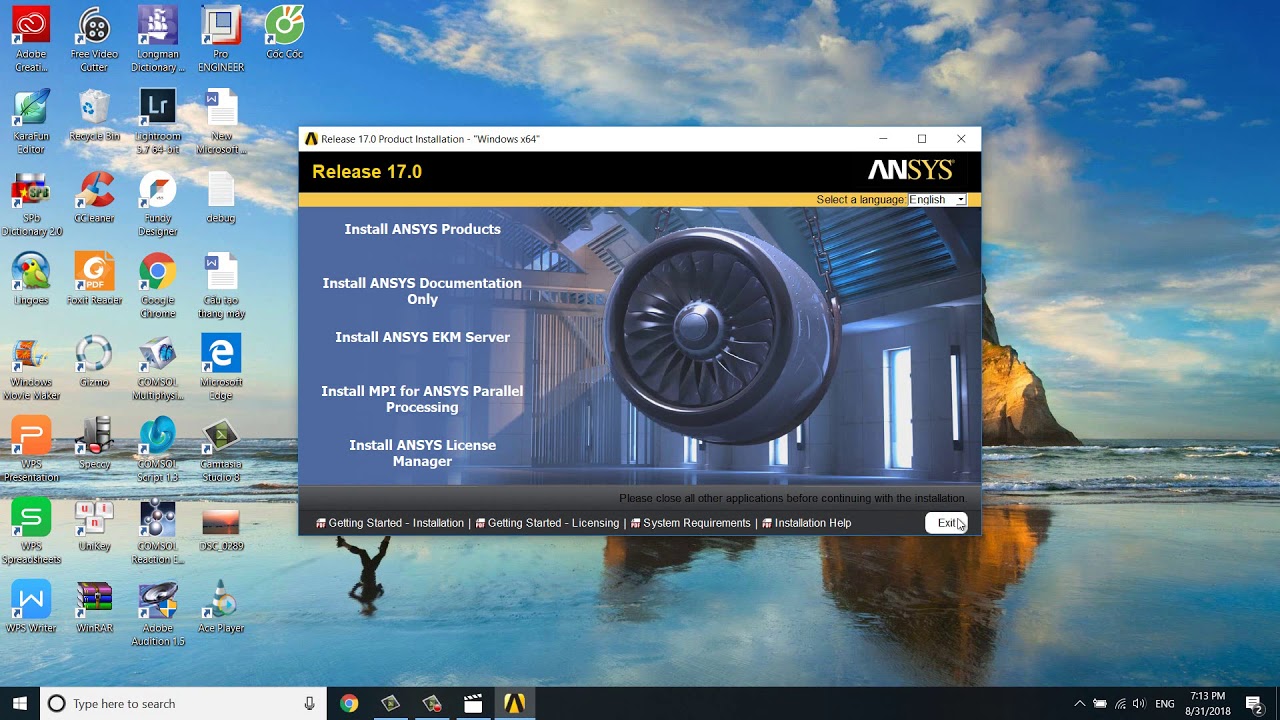Open KaraFun Editor desktop icon
The width and height of the screenshot is (1280, 720).
coord(31,121)
